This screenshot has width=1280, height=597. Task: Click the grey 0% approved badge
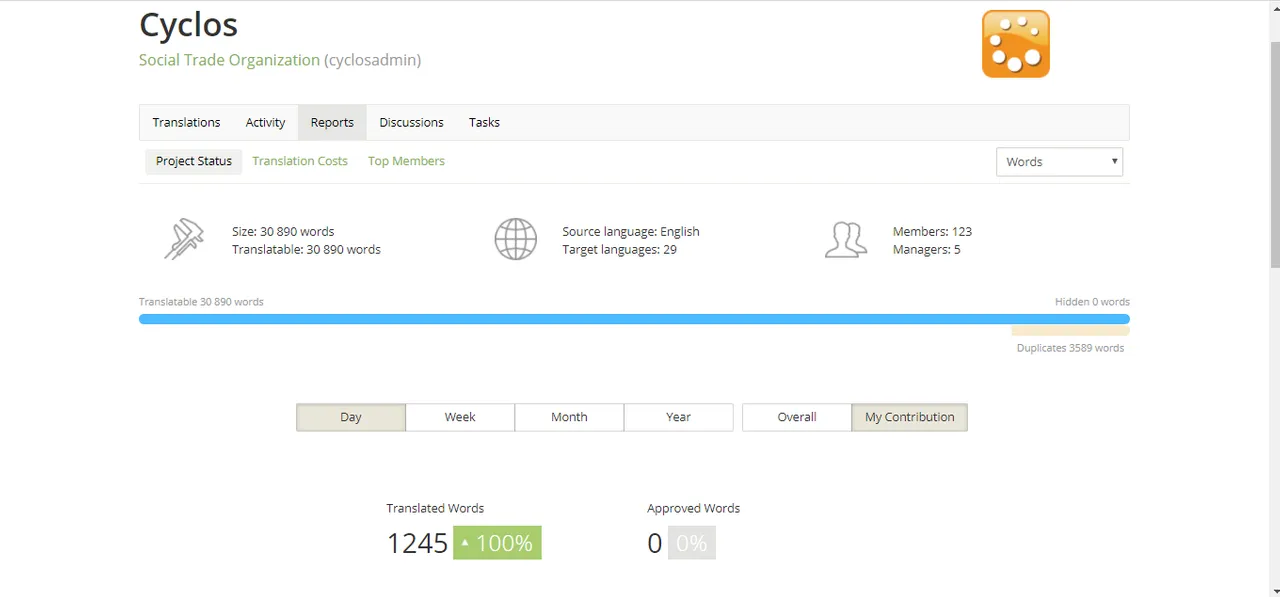point(692,543)
